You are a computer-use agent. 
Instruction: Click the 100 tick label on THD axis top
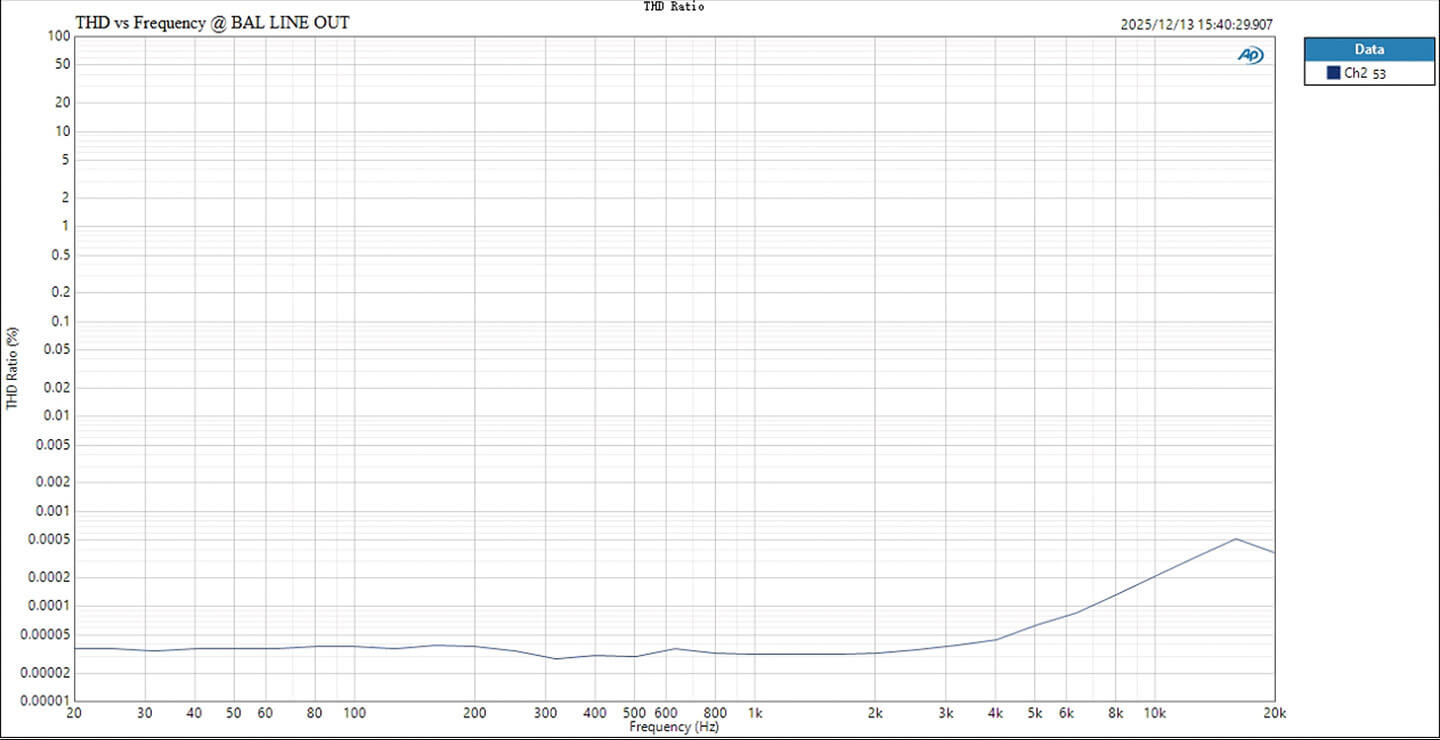coord(58,37)
